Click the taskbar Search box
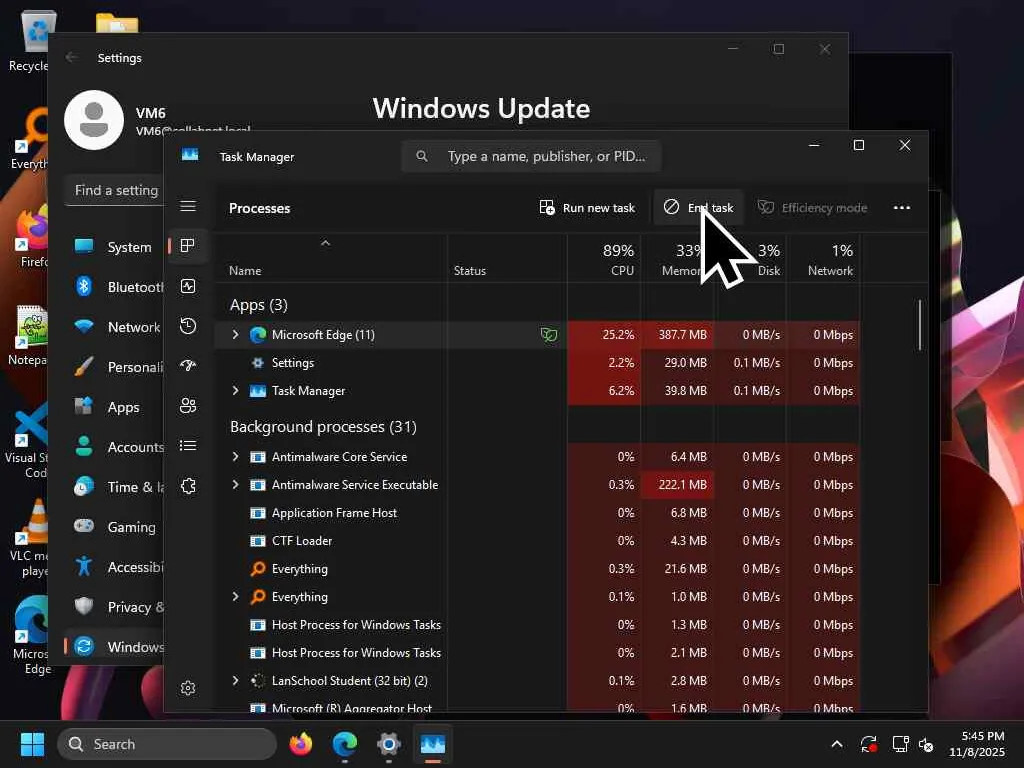 coord(167,744)
